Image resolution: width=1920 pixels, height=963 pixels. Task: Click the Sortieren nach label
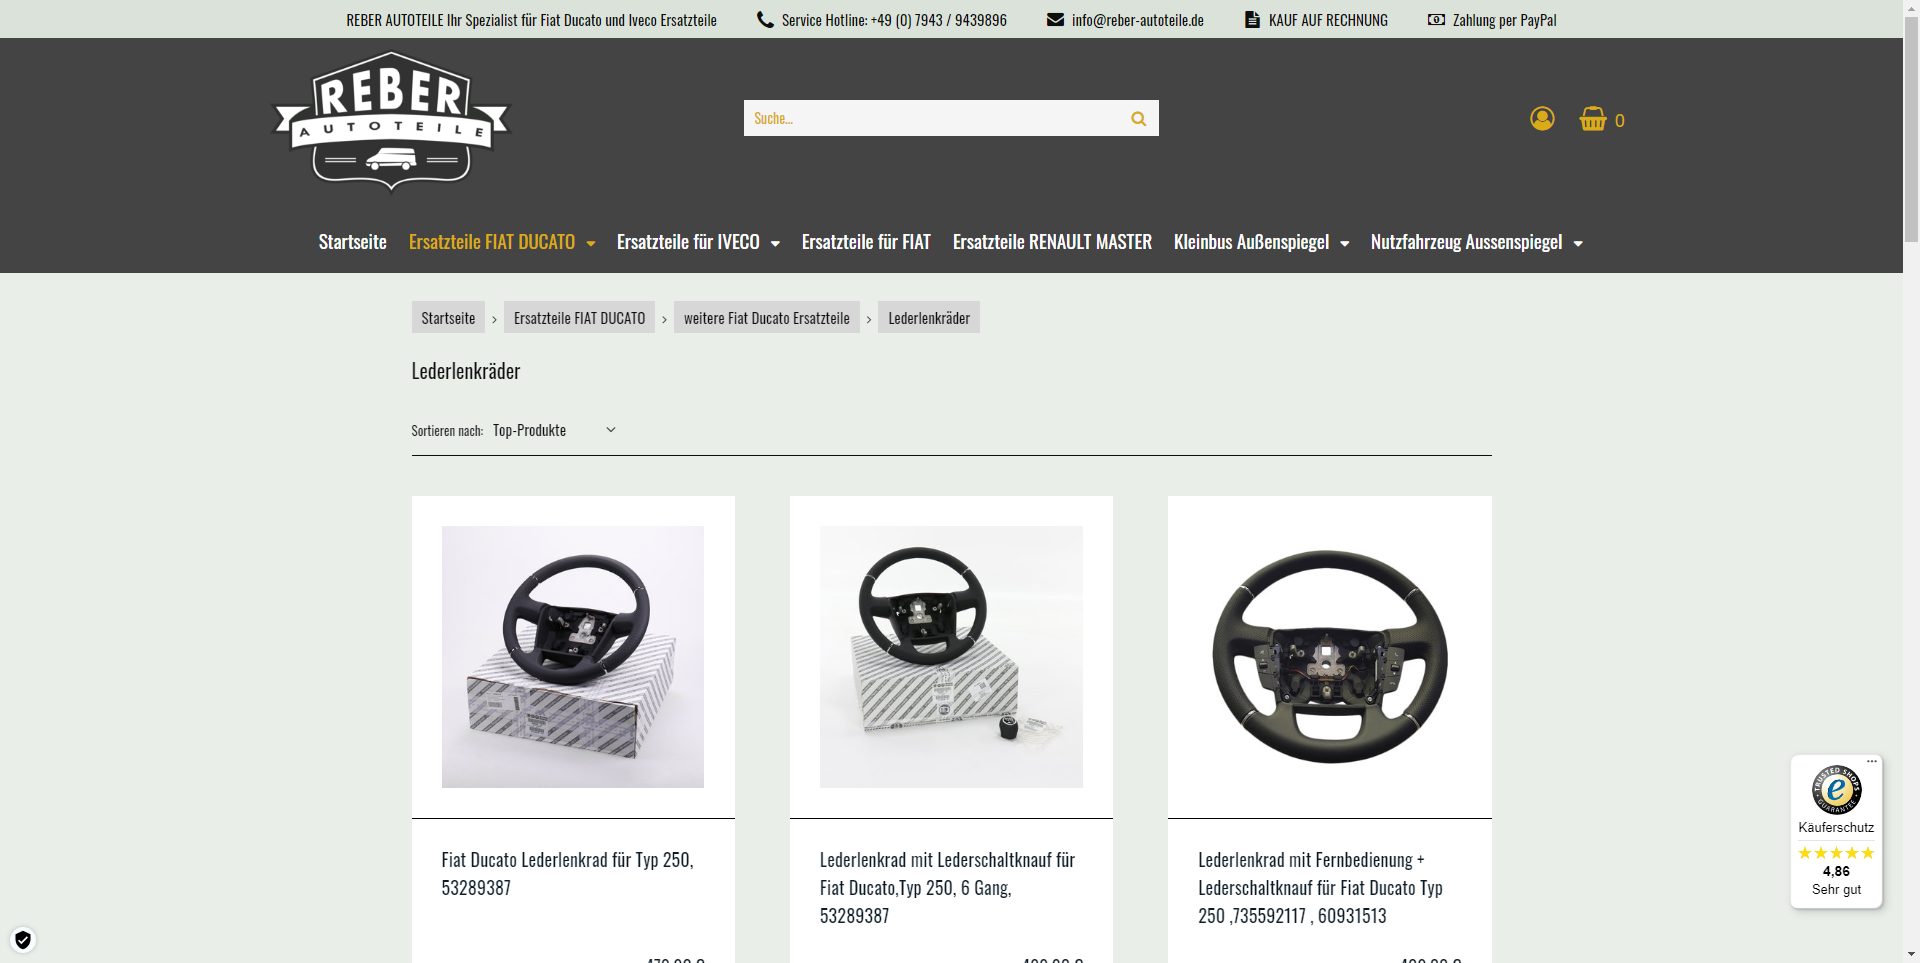447,431
